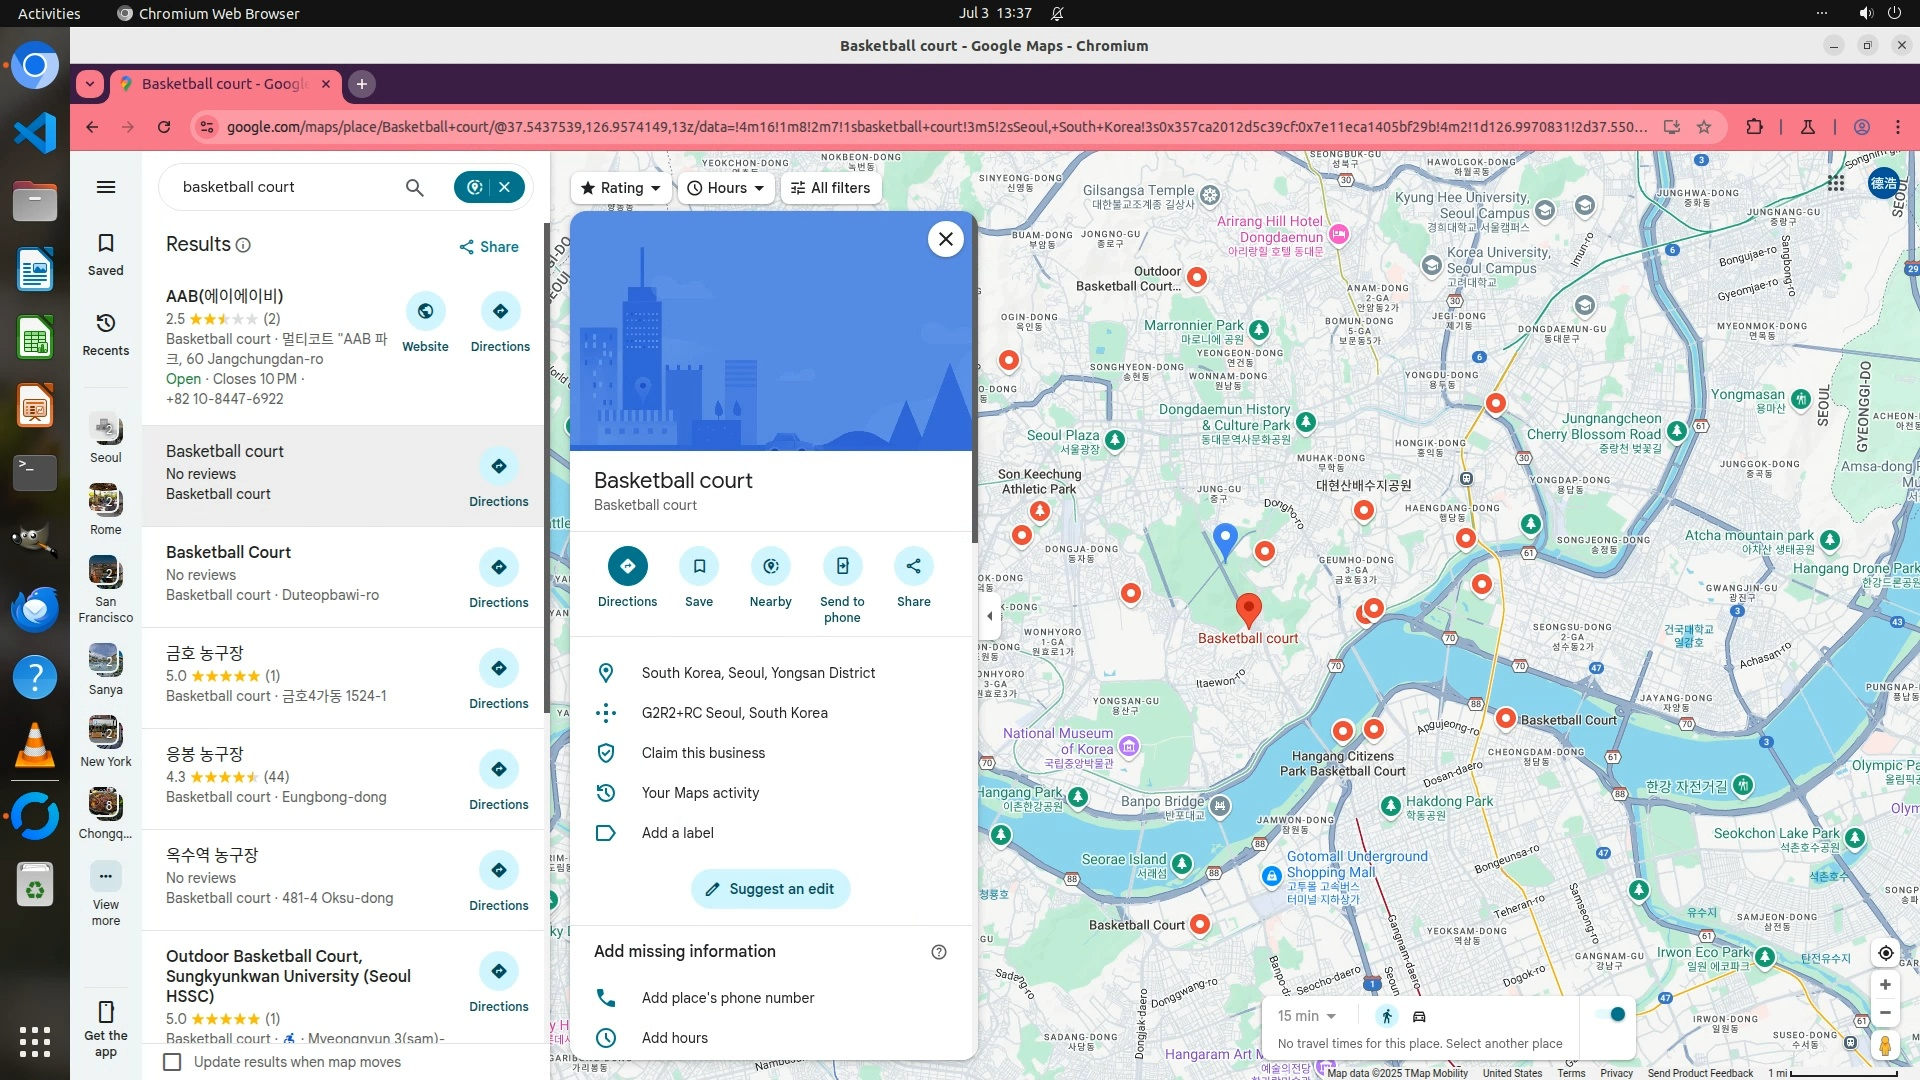Open the main hamburger menu

tap(105, 187)
